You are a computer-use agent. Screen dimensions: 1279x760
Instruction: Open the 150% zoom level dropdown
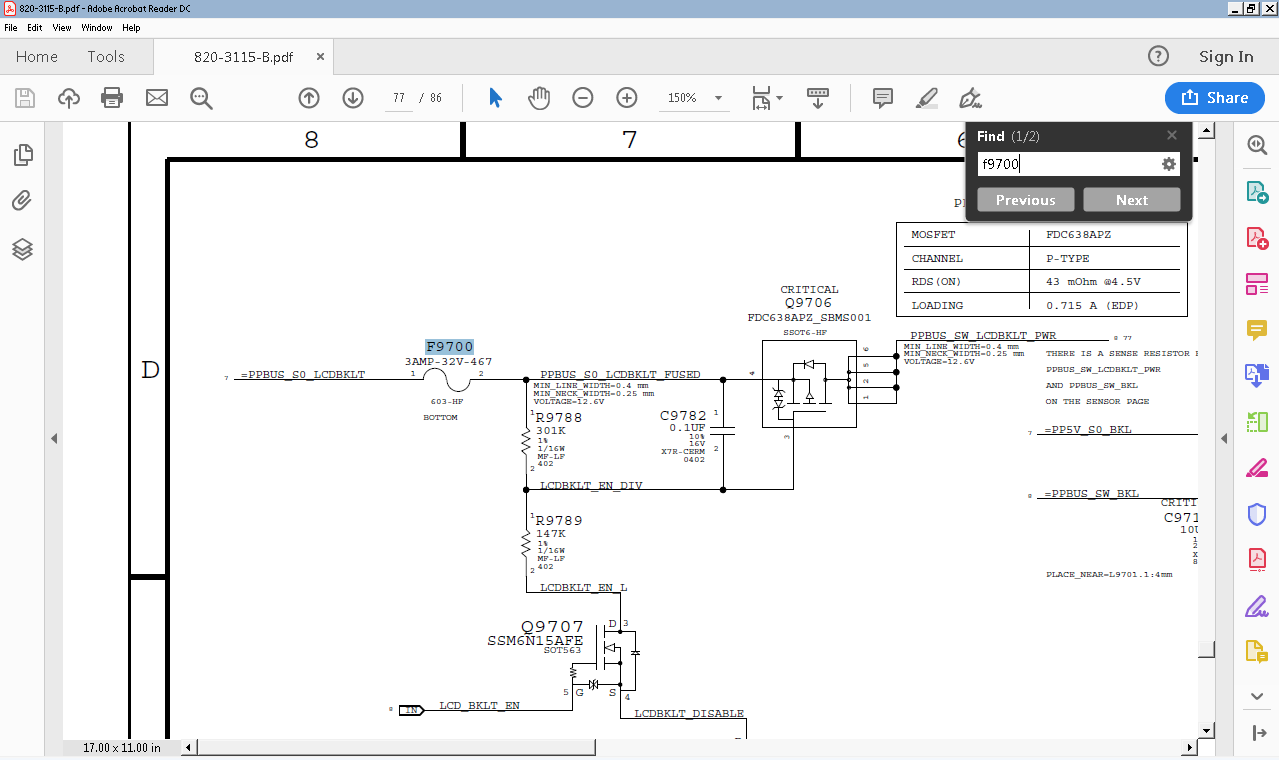tap(718, 98)
